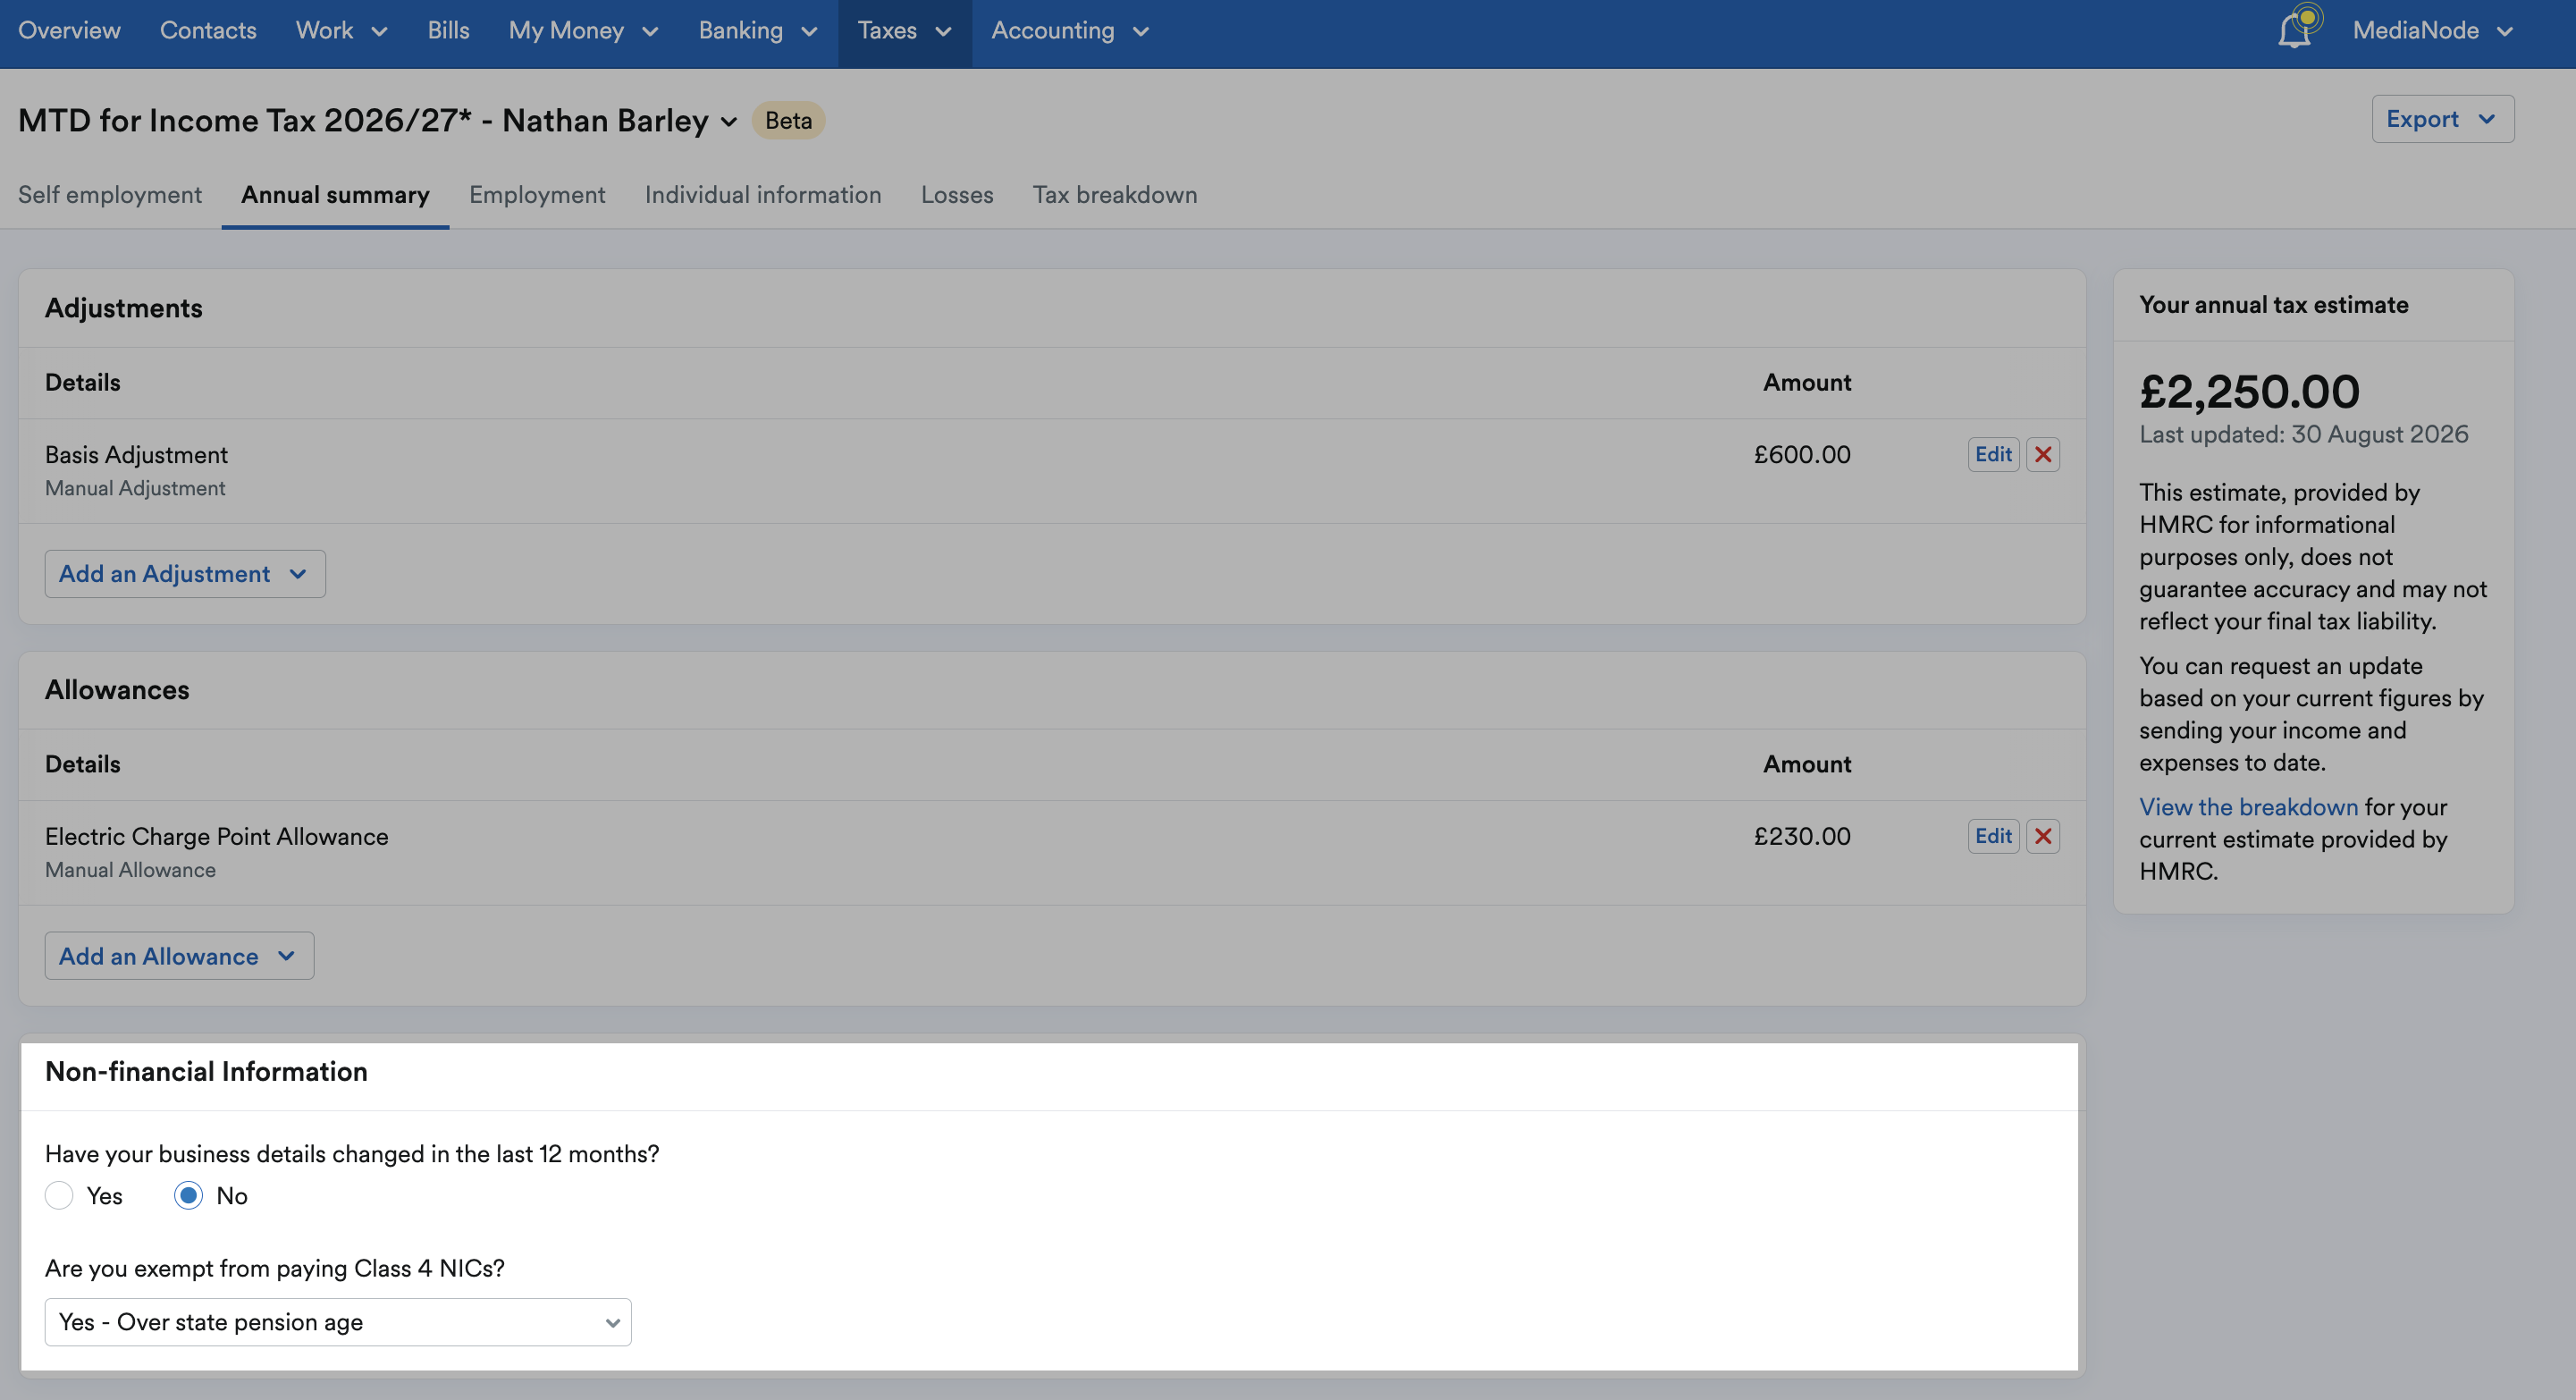Select the Annual summary tab
Screen dimensions: 2576x1400
pos(335,195)
